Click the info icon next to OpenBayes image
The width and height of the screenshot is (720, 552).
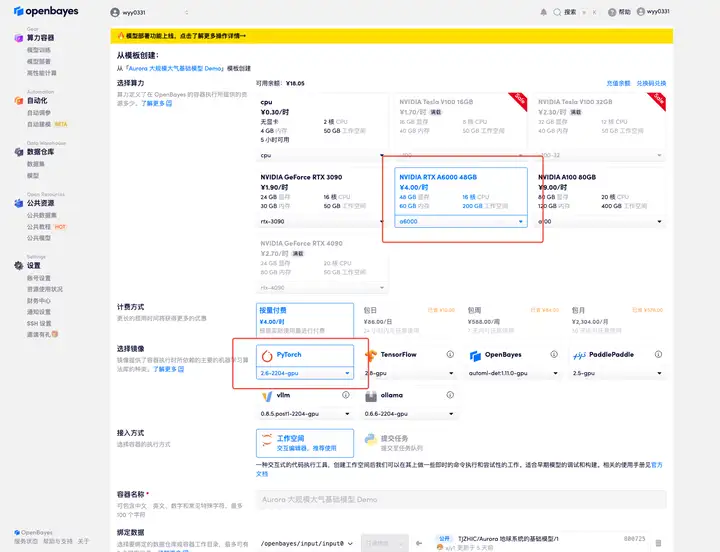coord(554,354)
